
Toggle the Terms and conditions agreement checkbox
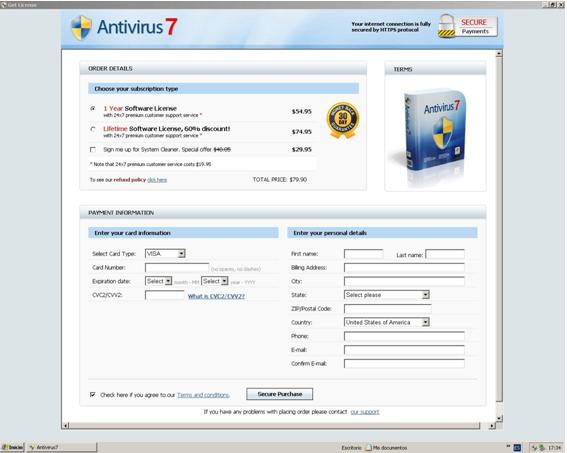point(93,394)
